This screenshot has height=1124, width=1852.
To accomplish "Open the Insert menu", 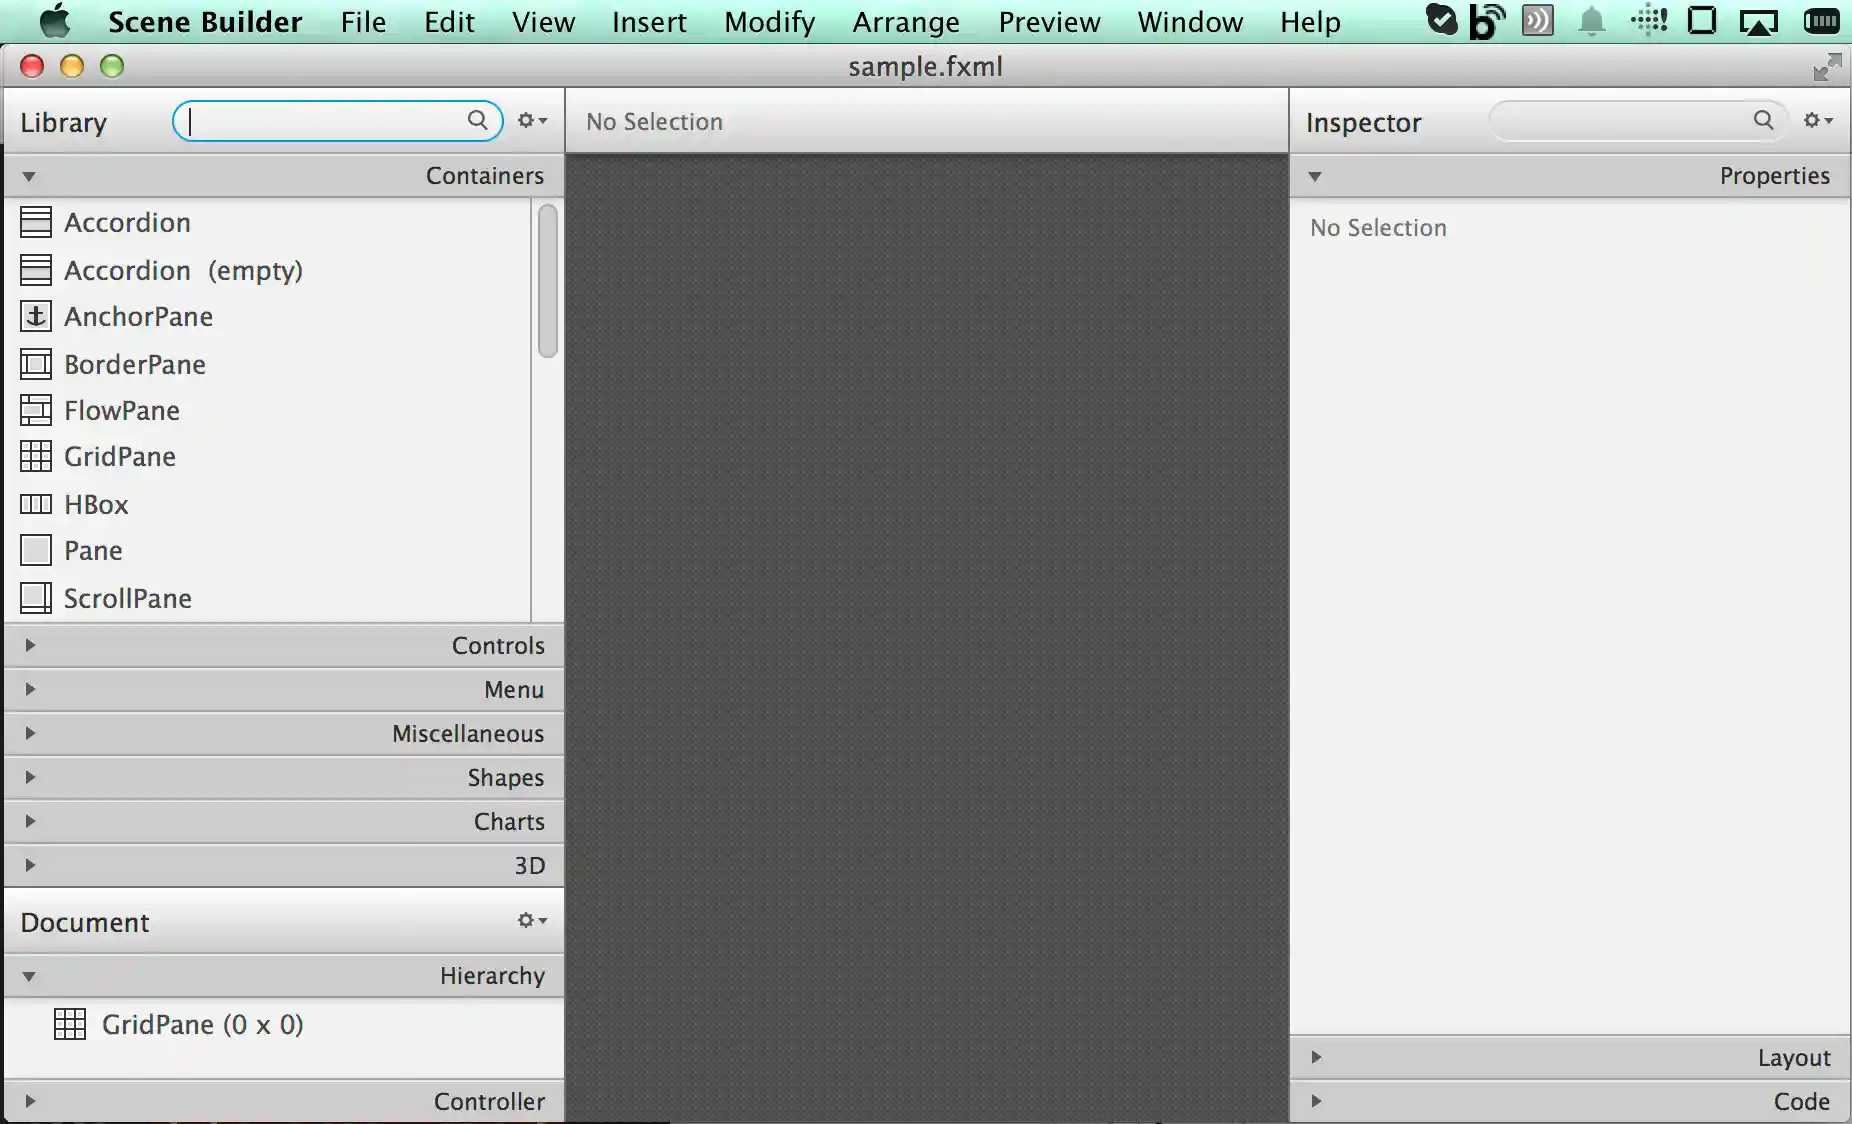I will pos(649,21).
